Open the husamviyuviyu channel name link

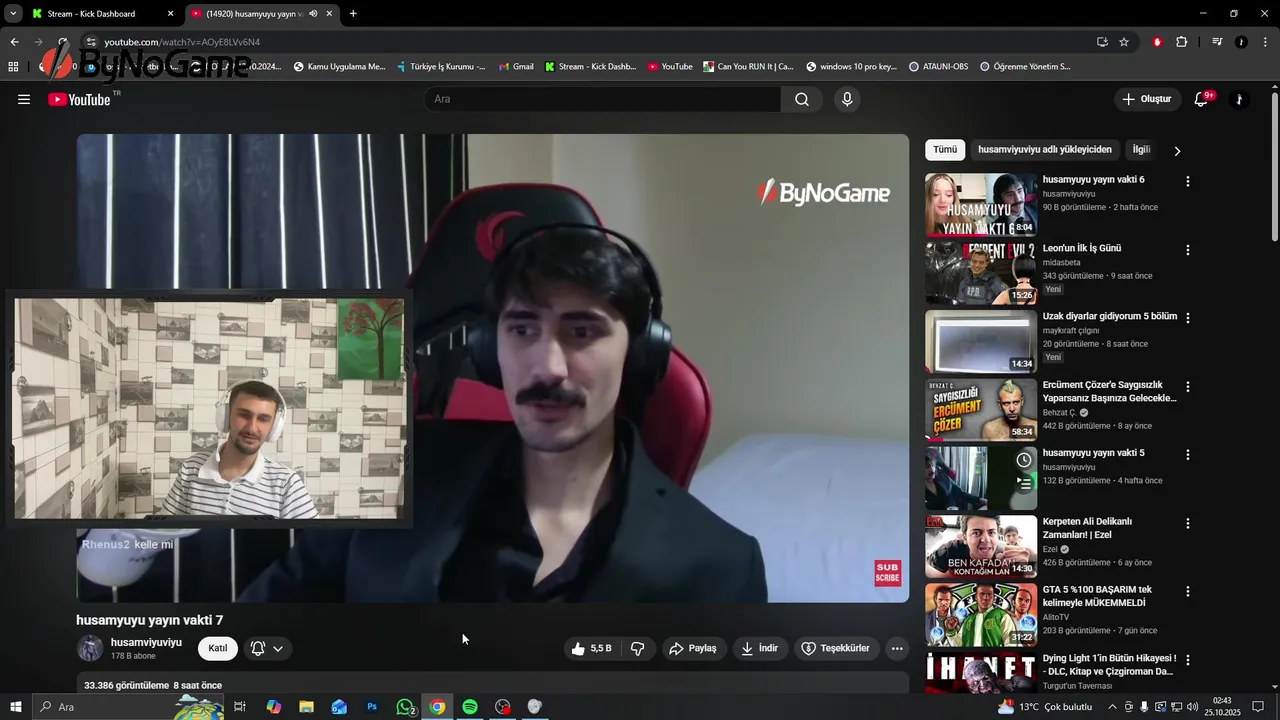[146, 642]
